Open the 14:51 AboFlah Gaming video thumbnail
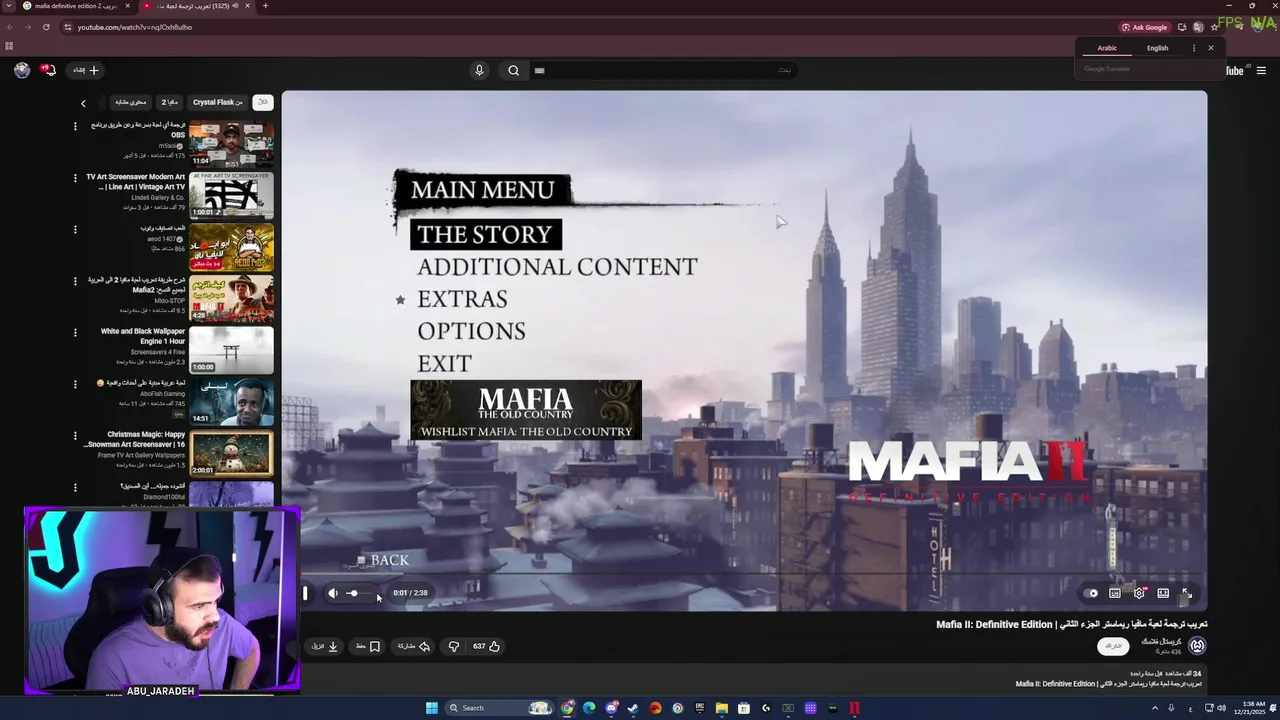 pos(231,401)
